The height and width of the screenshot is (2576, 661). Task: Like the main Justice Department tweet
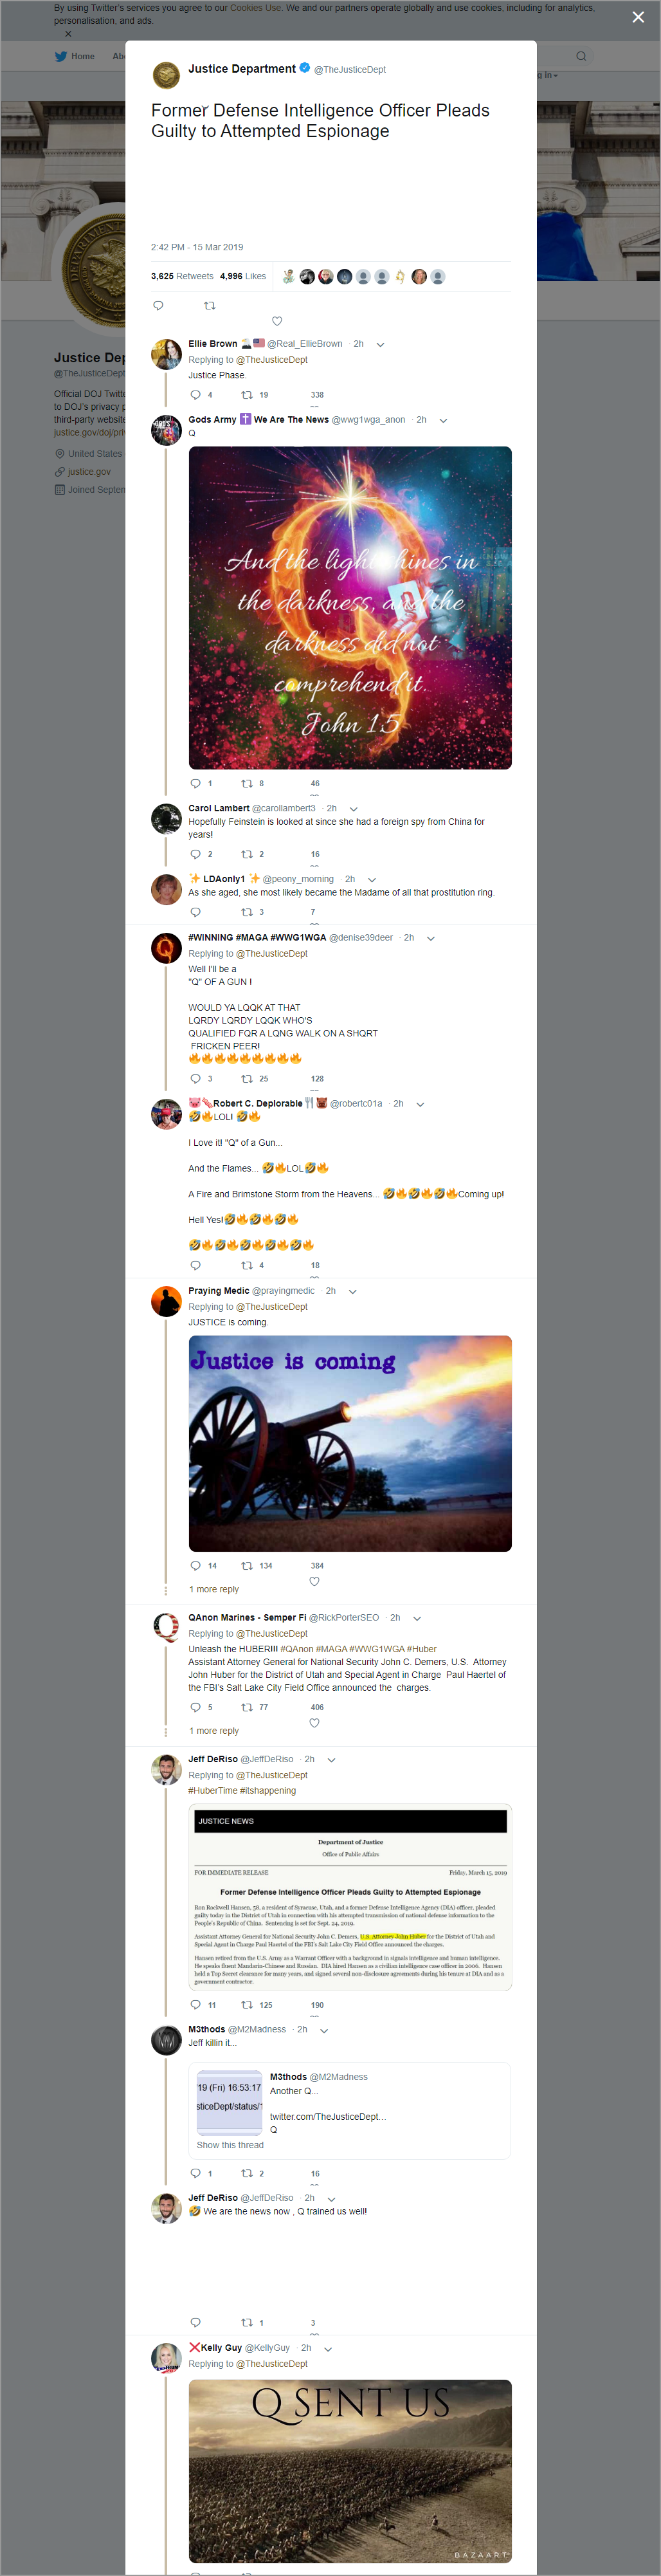click(x=277, y=321)
